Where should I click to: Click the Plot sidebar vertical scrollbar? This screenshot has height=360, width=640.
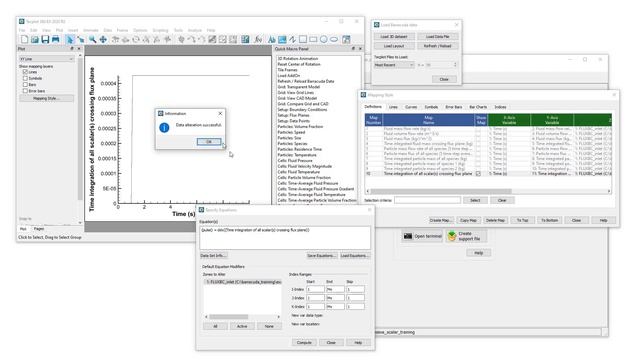coord(80,139)
